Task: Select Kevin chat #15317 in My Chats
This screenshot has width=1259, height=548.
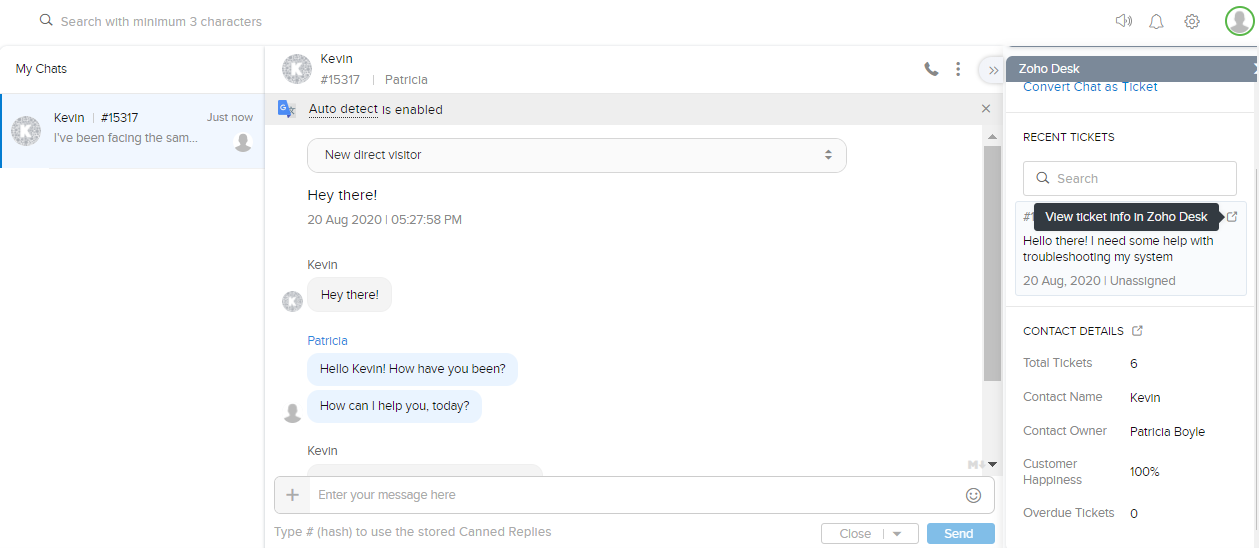Action: click(133, 131)
